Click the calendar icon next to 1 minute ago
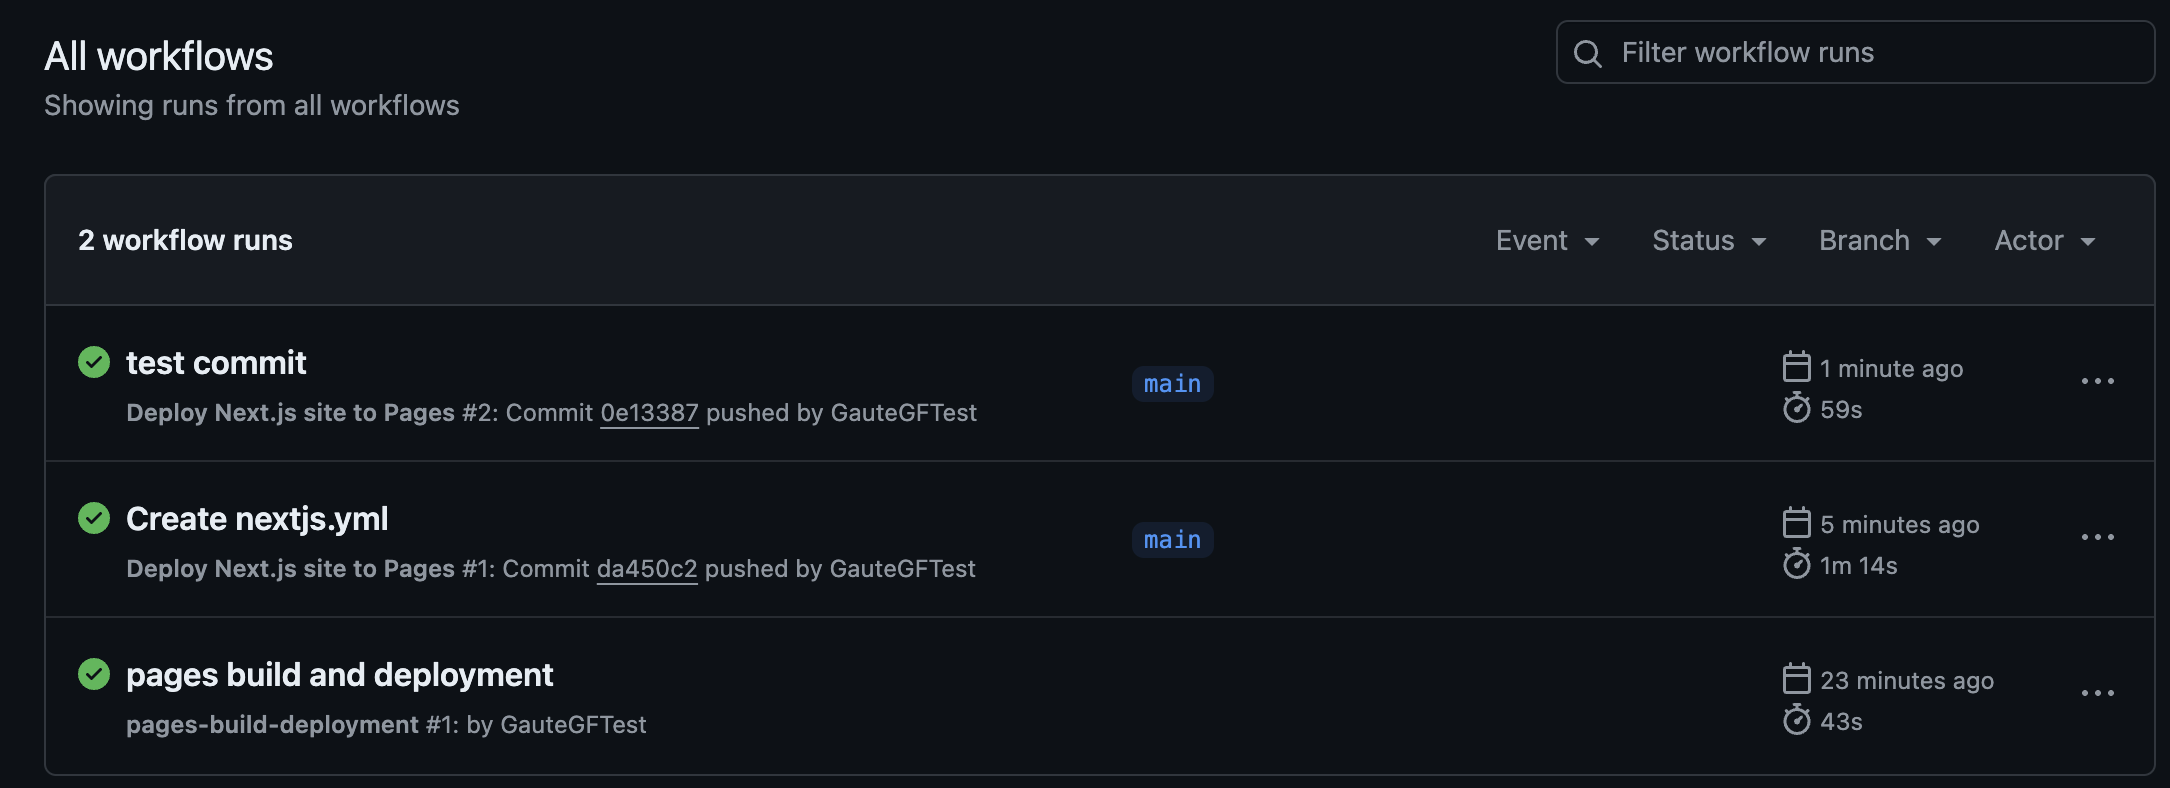 coord(1796,367)
